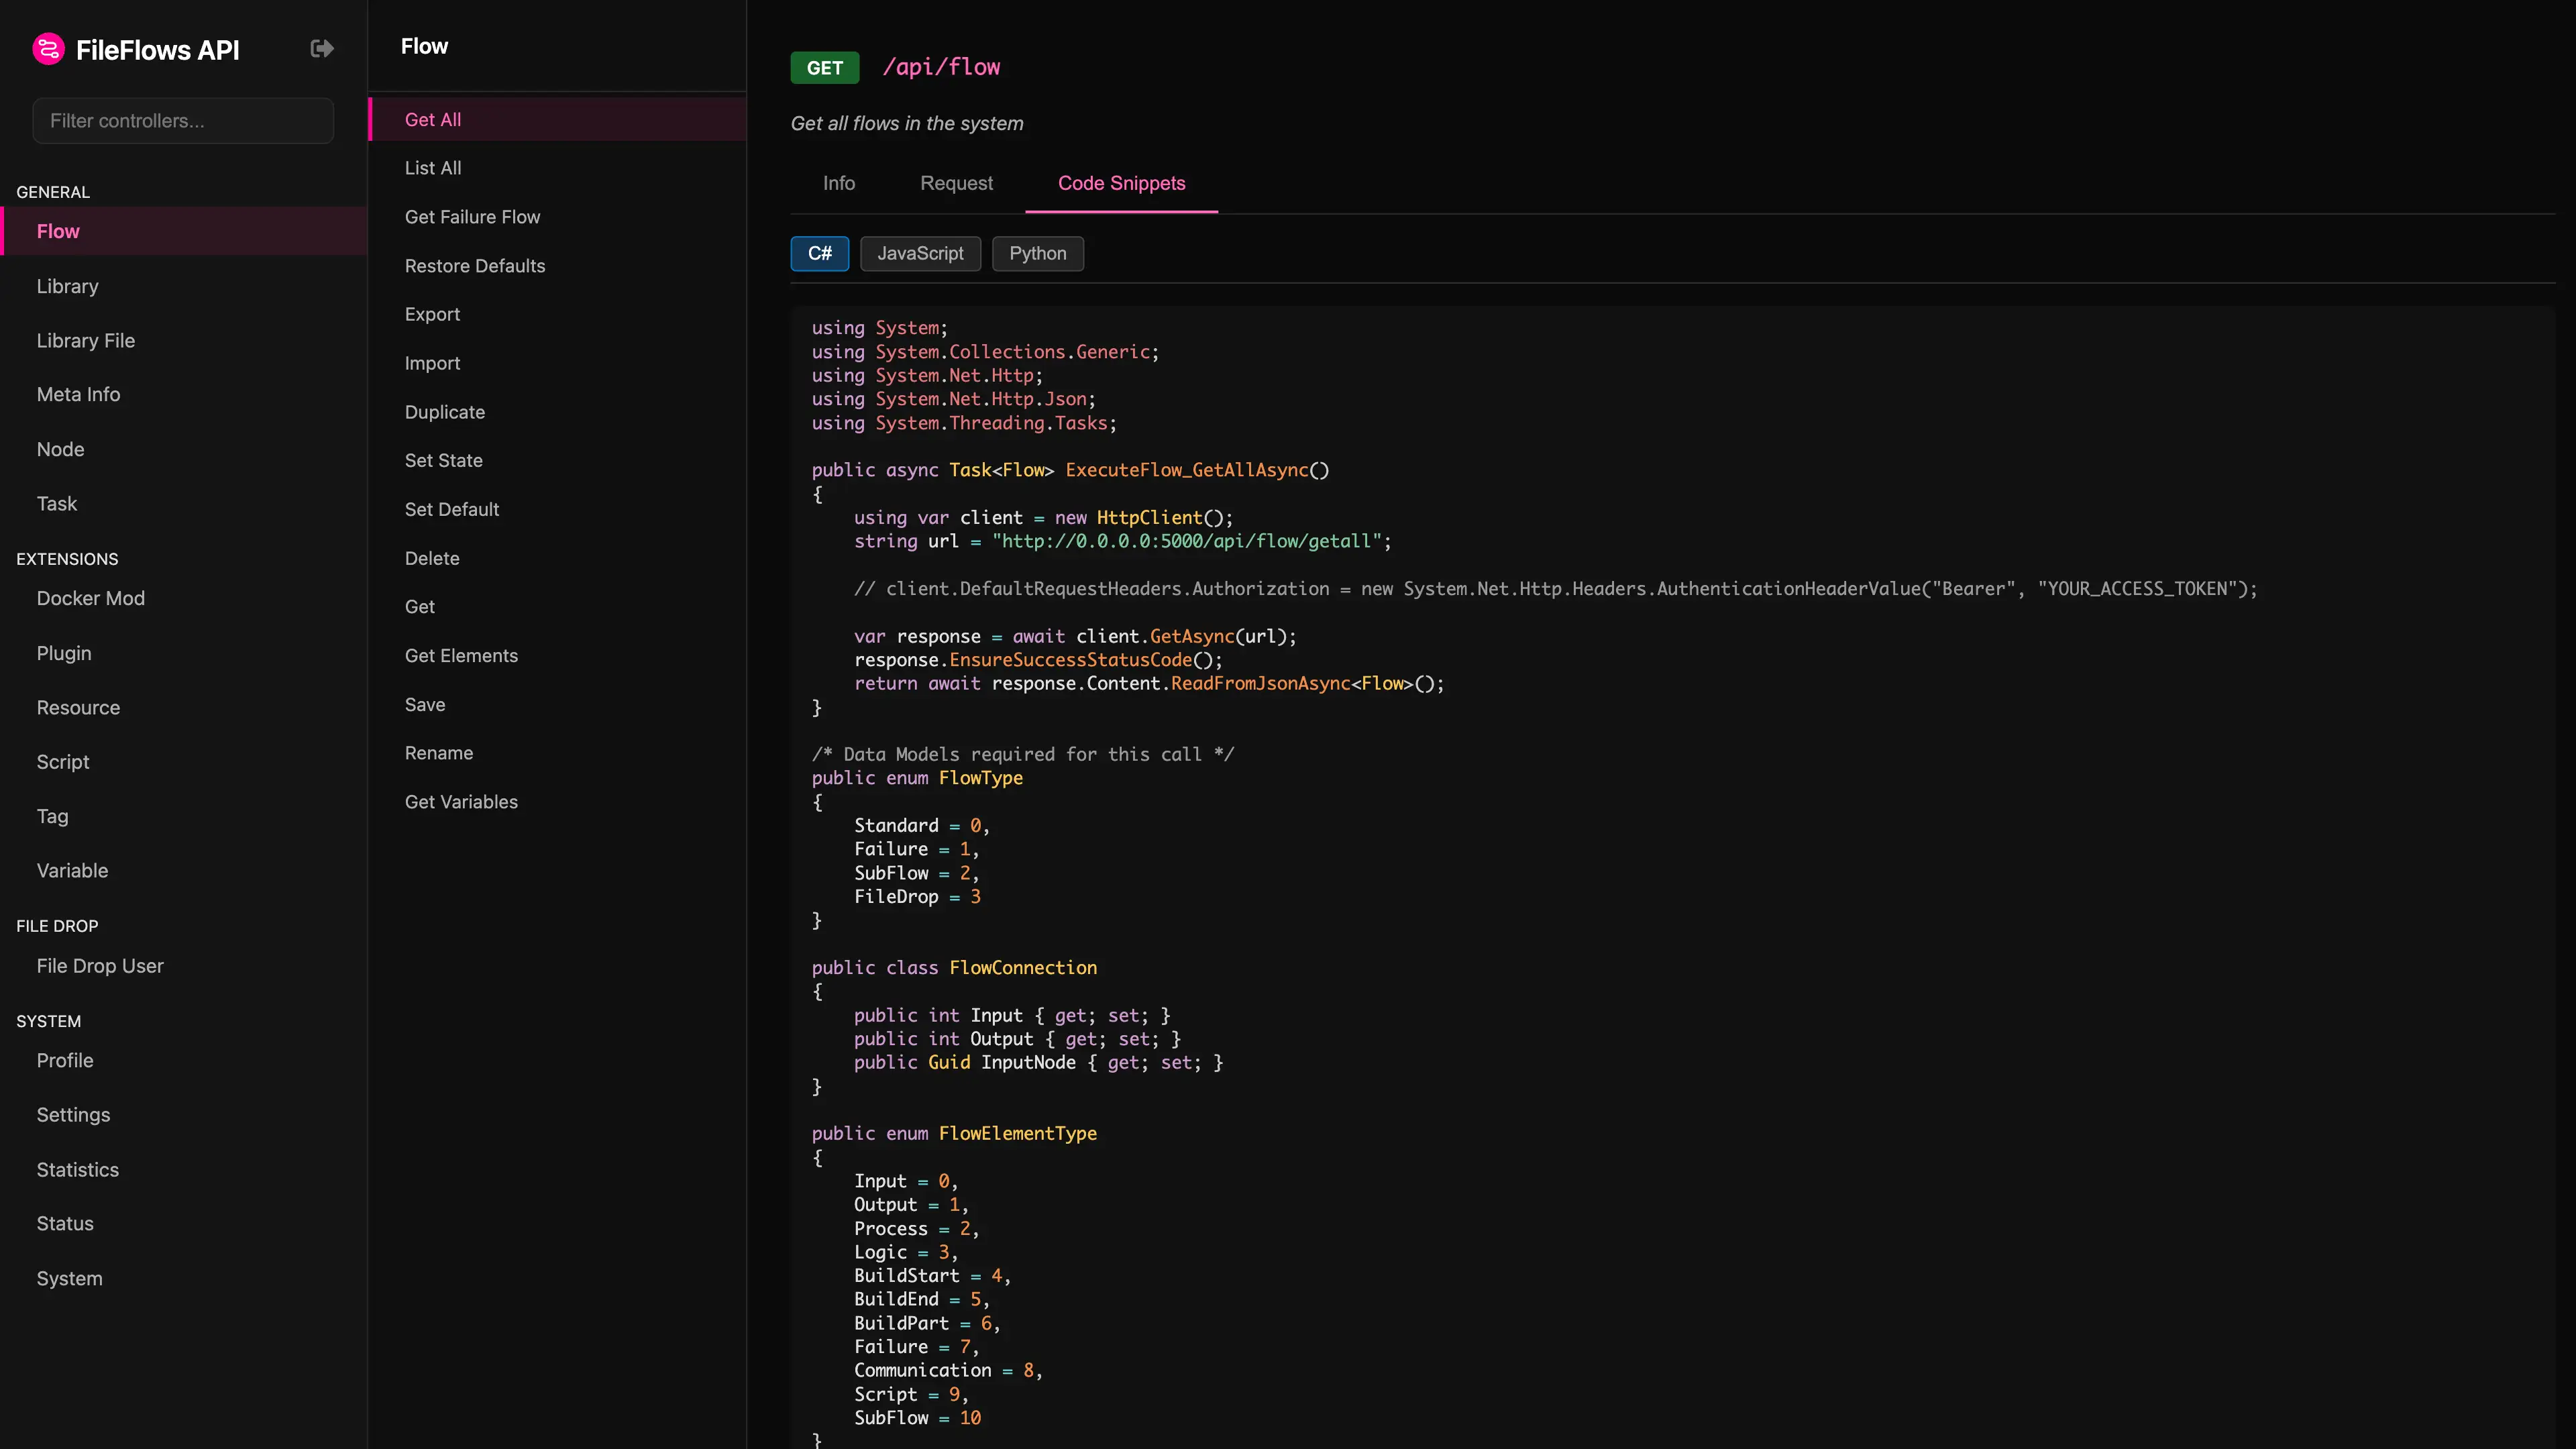Open the Profile controller
2576x1449 pixels.
point(184,1060)
